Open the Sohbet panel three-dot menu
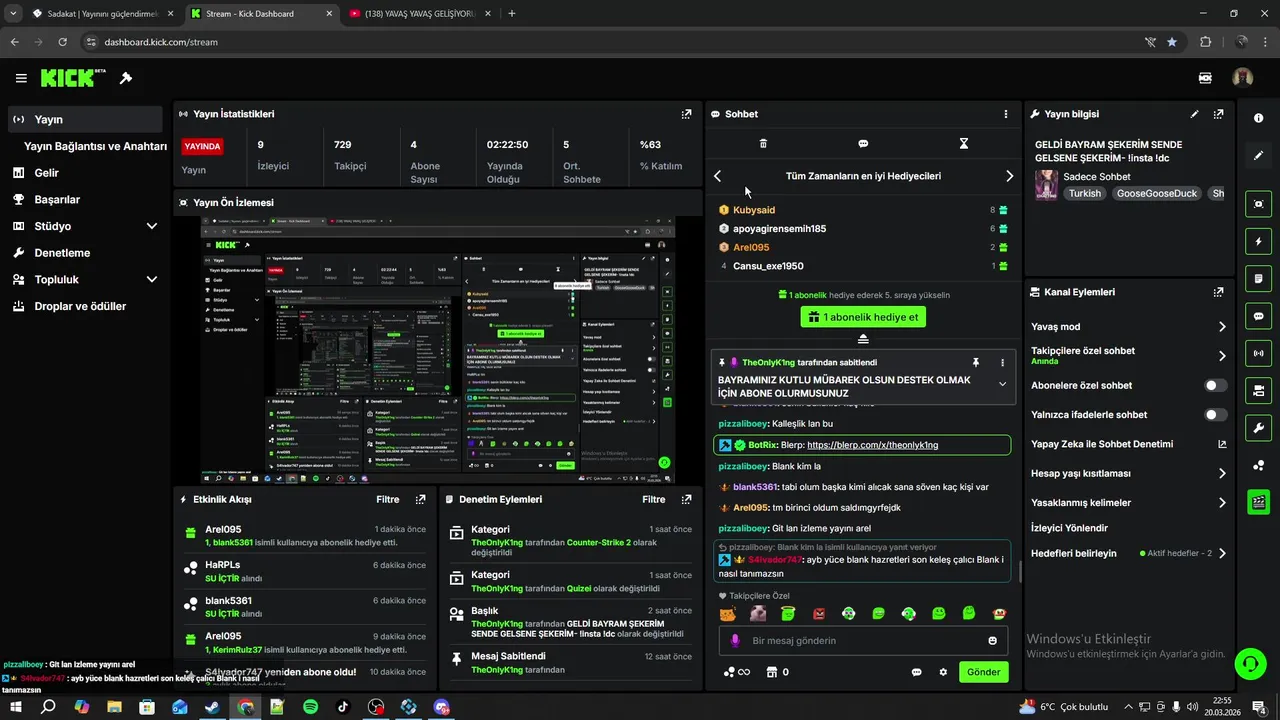This screenshot has height=720, width=1280. [x=1006, y=114]
